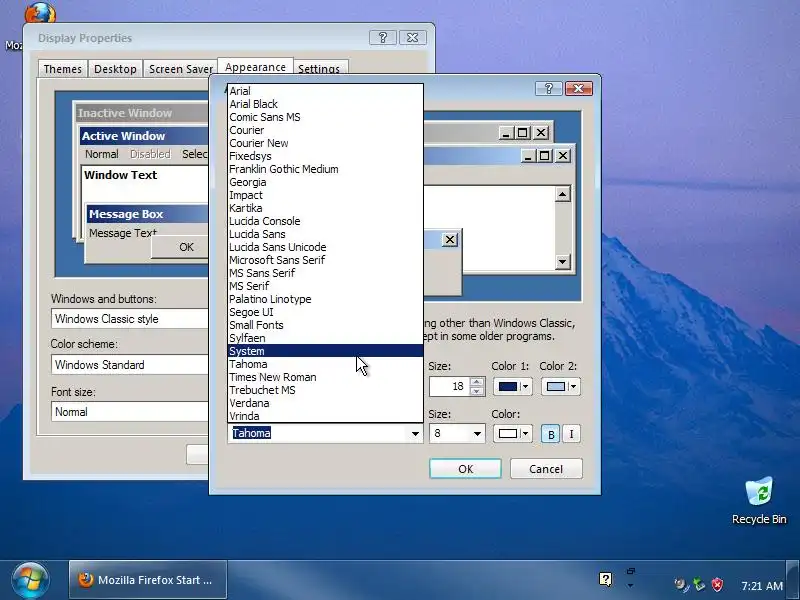Toggle the Bold font button
Viewport: 800px width, 600px height.
pyautogui.click(x=551, y=434)
